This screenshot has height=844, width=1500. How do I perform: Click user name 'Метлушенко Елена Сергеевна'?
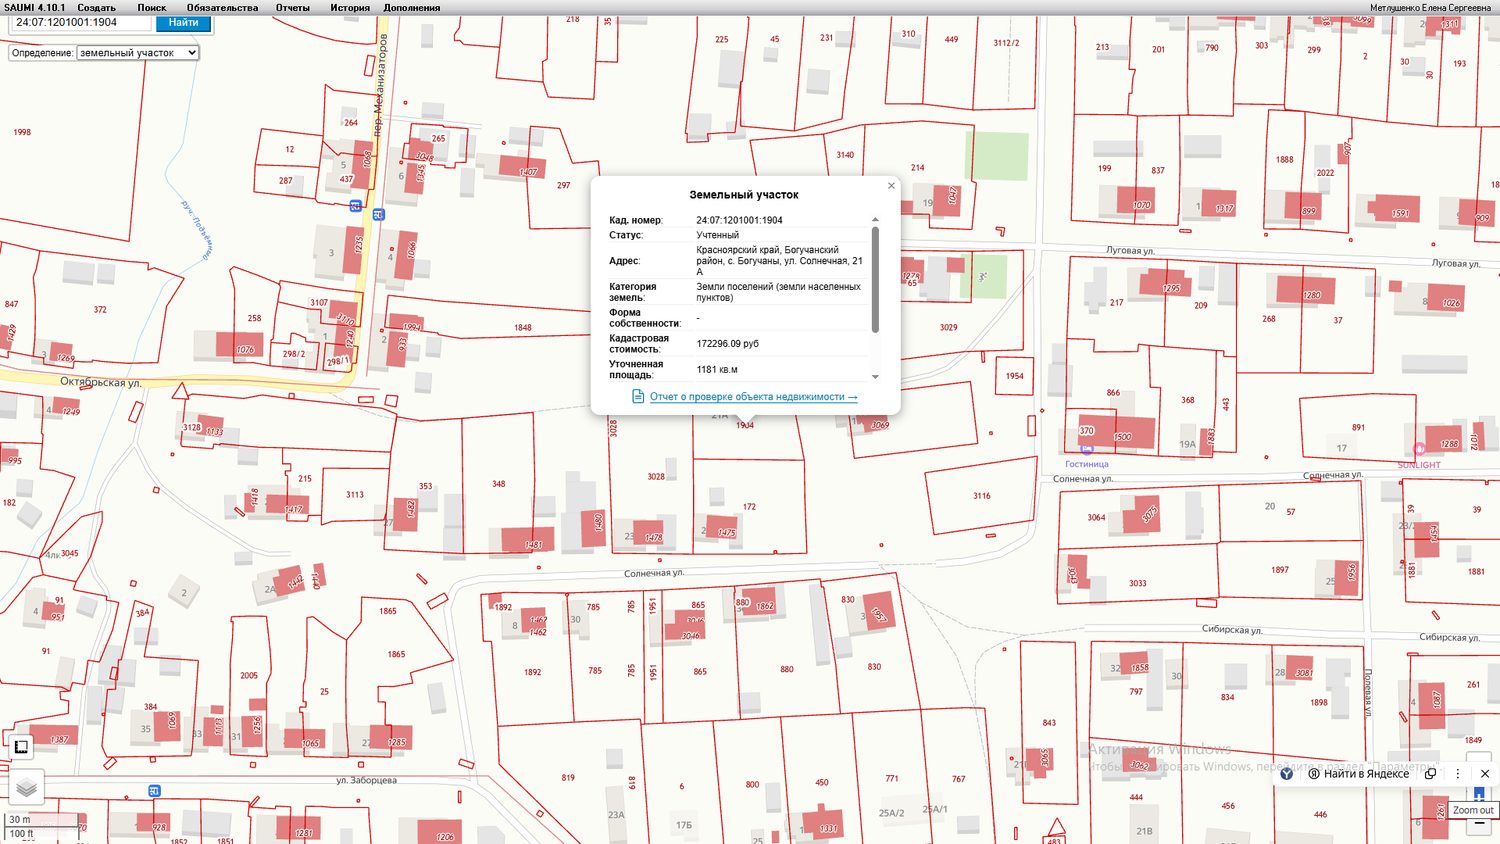[x=1430, y=7]
